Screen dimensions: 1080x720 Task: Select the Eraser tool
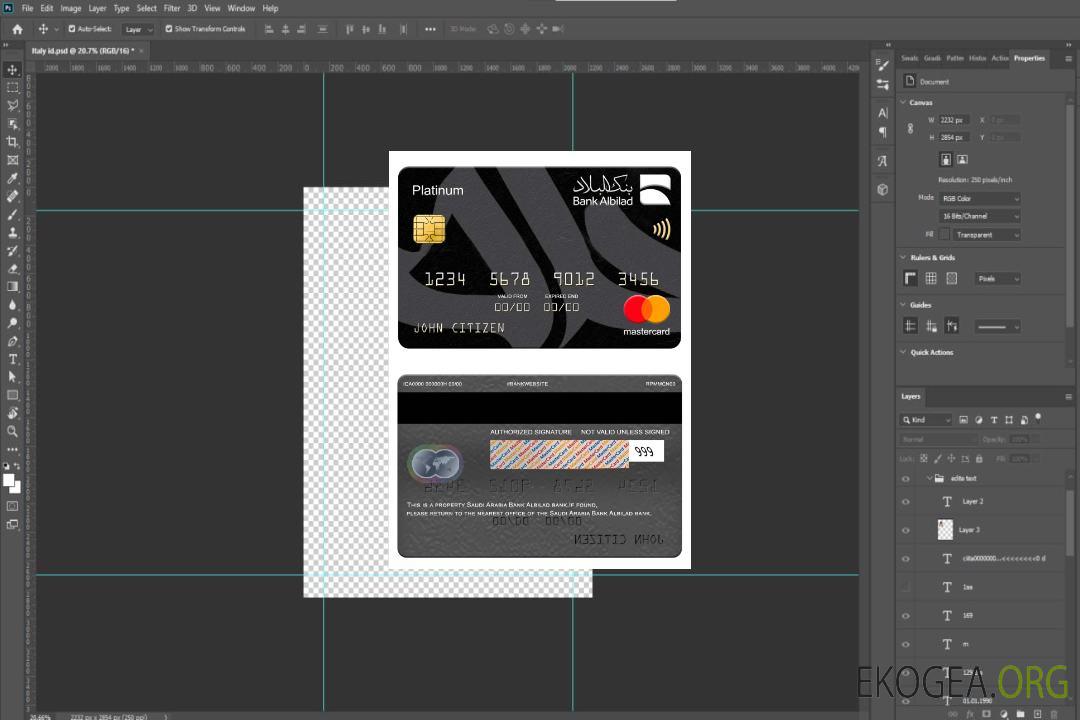pos(12,269)
